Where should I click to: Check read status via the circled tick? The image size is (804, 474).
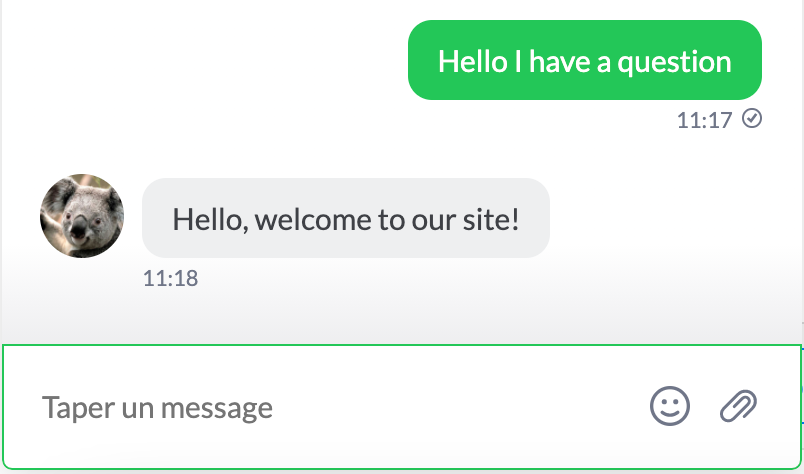(x=752, y=119)
